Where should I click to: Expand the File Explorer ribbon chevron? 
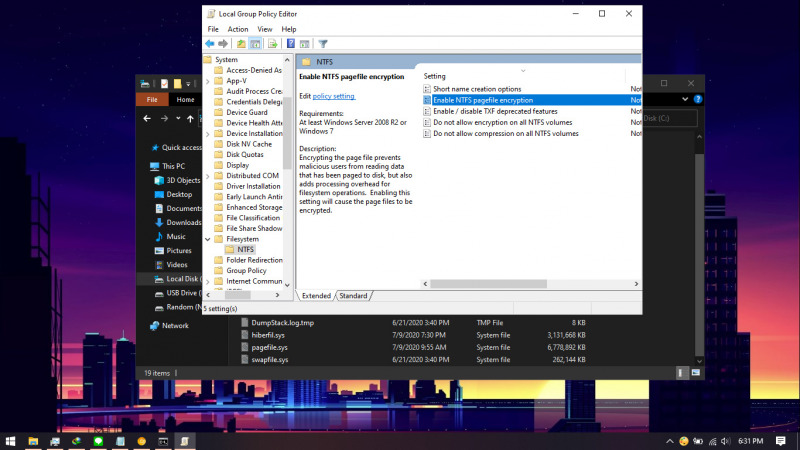point(685,99)
